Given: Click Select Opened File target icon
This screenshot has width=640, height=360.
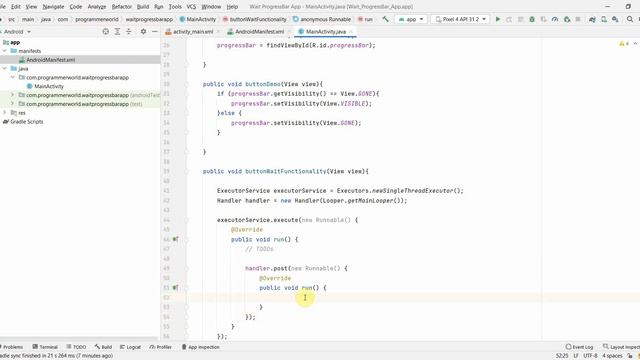Looking at the screenshot, I should click(x=106, y=31).
